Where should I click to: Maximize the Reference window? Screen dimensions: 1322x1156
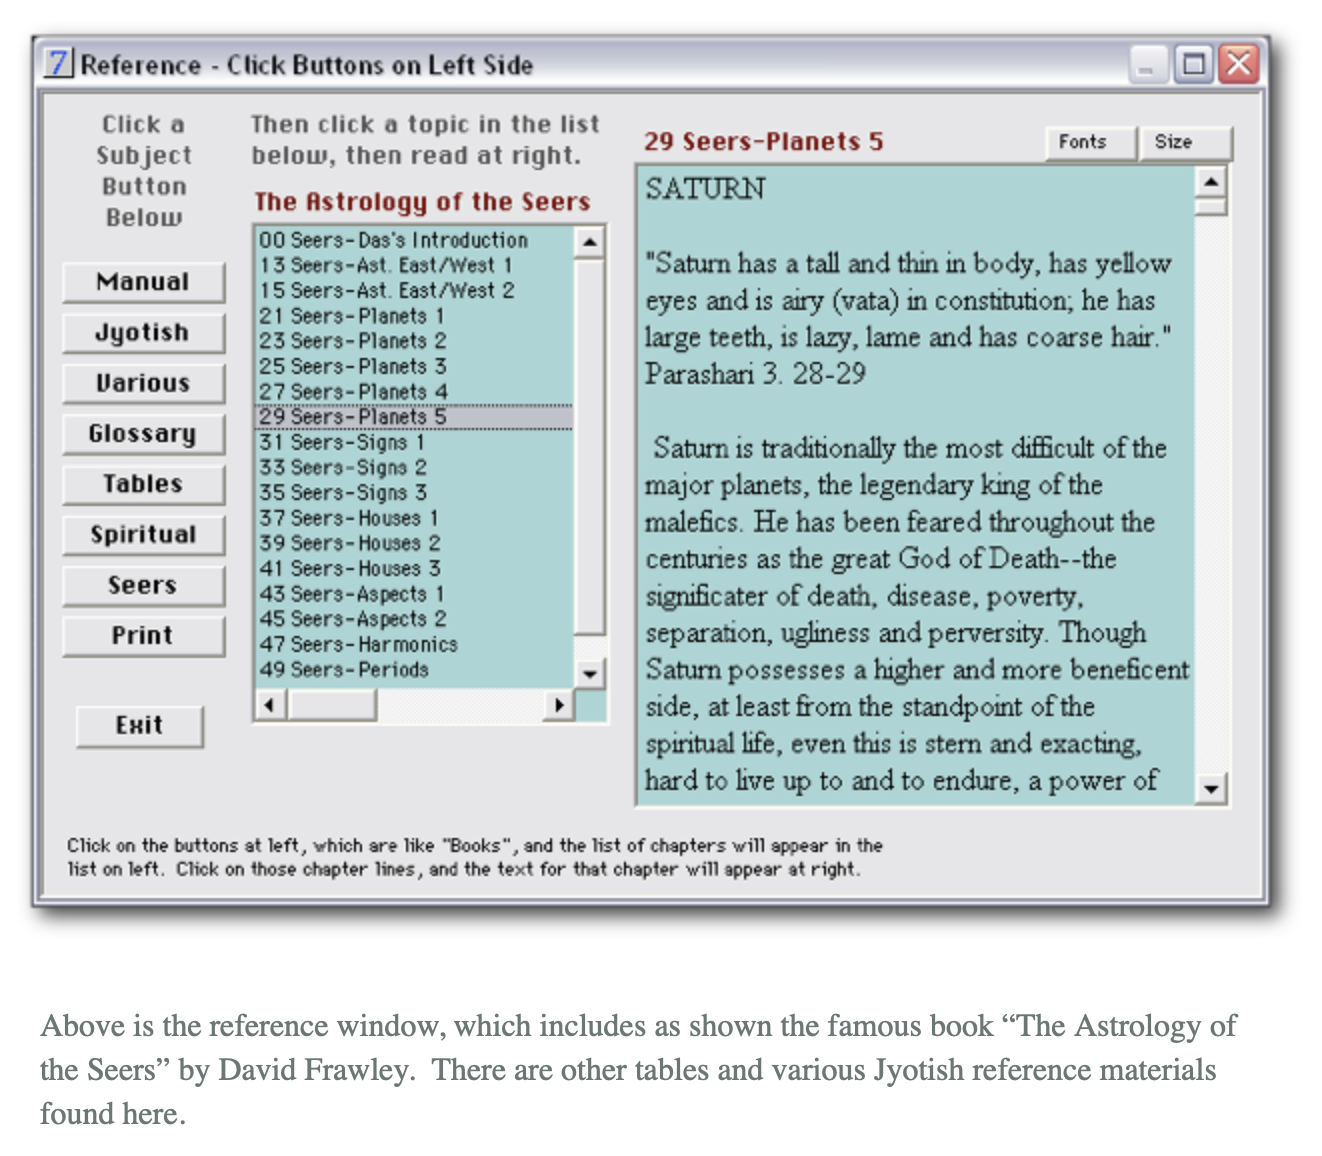1193,65
